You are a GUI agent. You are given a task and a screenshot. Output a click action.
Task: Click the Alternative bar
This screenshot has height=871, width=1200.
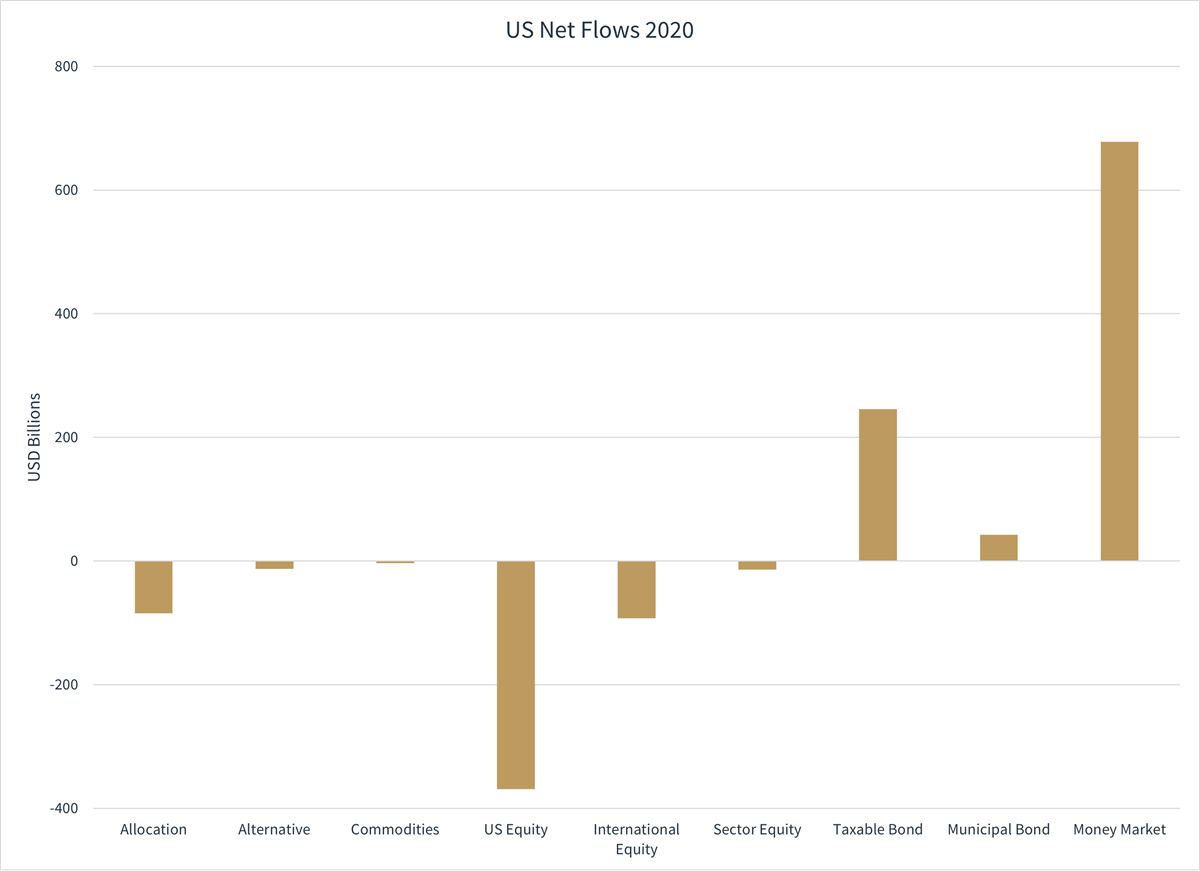pyautogui.click(x=274, y=565)
